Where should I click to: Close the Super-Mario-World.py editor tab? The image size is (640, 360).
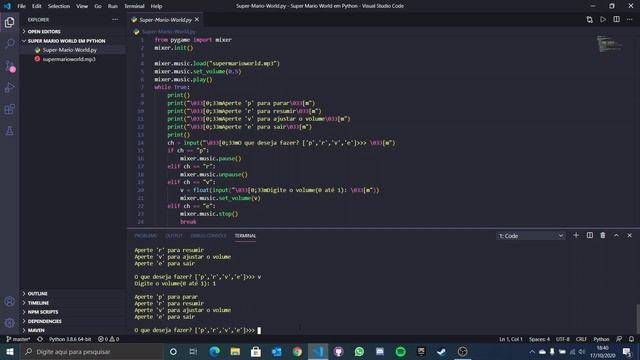tap(197, 20)
